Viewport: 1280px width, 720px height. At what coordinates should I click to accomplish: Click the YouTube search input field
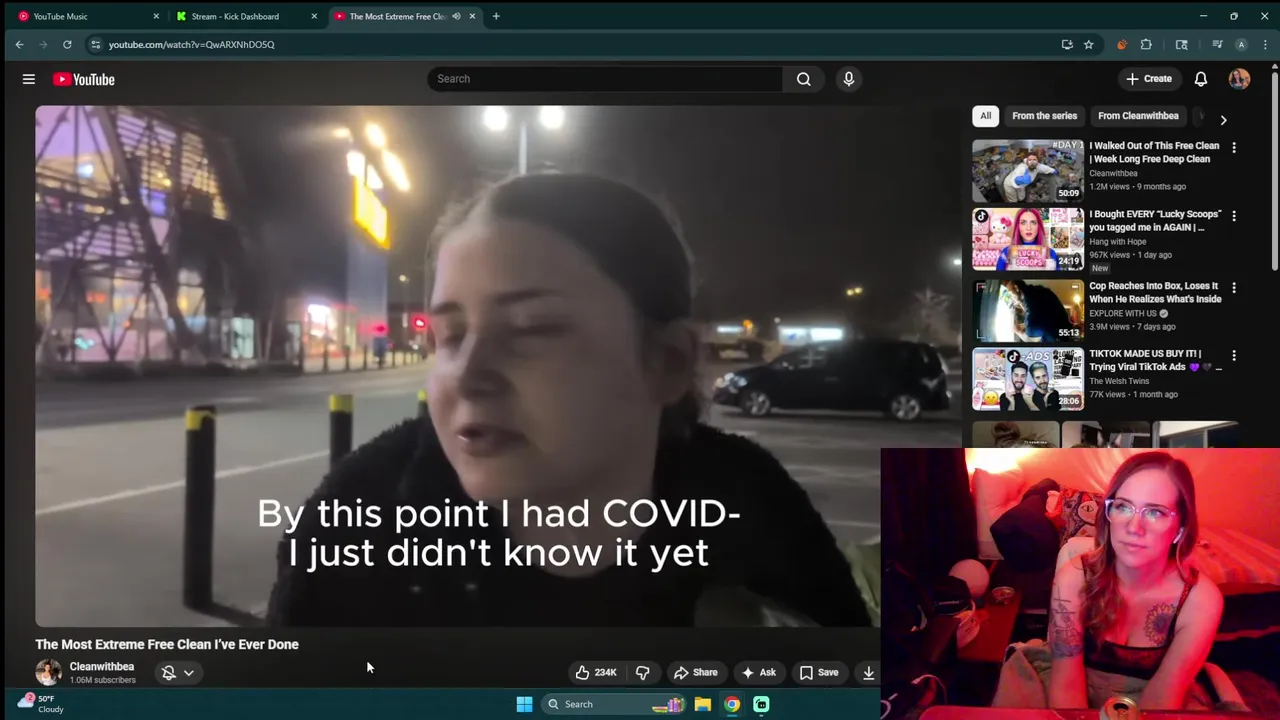tap(606, 79)
